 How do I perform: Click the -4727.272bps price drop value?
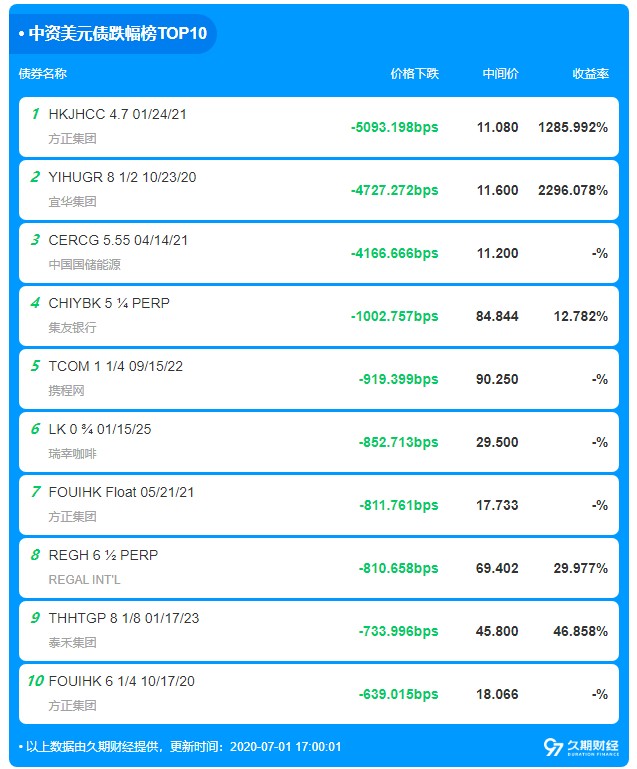pyautogui.click(x=394, y=190)
